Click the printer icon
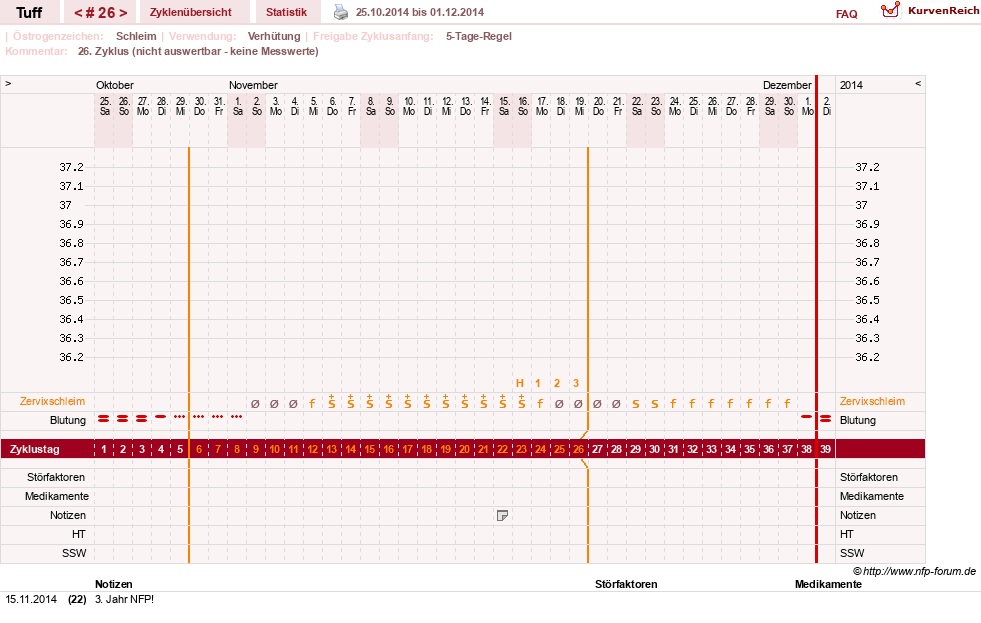 (340, 12)
